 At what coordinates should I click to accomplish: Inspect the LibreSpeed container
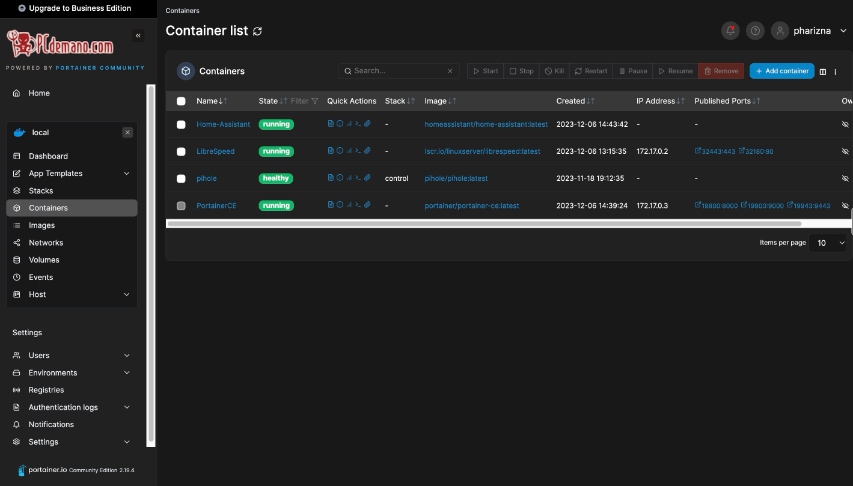(x=339, y=151)
